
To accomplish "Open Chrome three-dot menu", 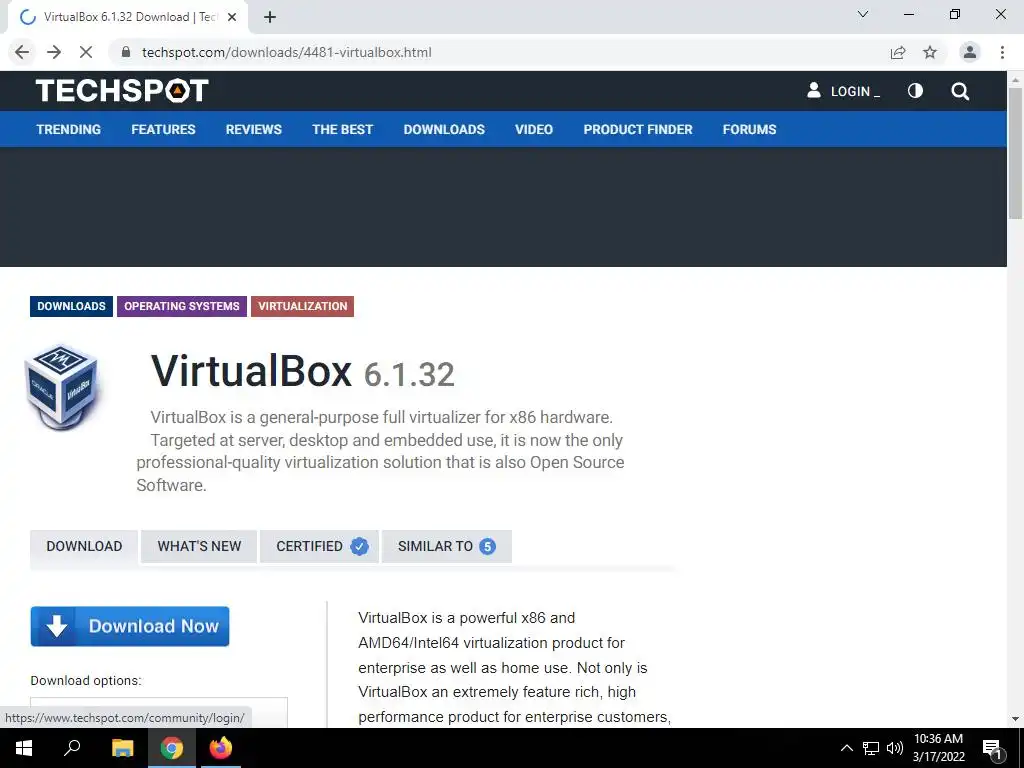I will coord(1002,52).
